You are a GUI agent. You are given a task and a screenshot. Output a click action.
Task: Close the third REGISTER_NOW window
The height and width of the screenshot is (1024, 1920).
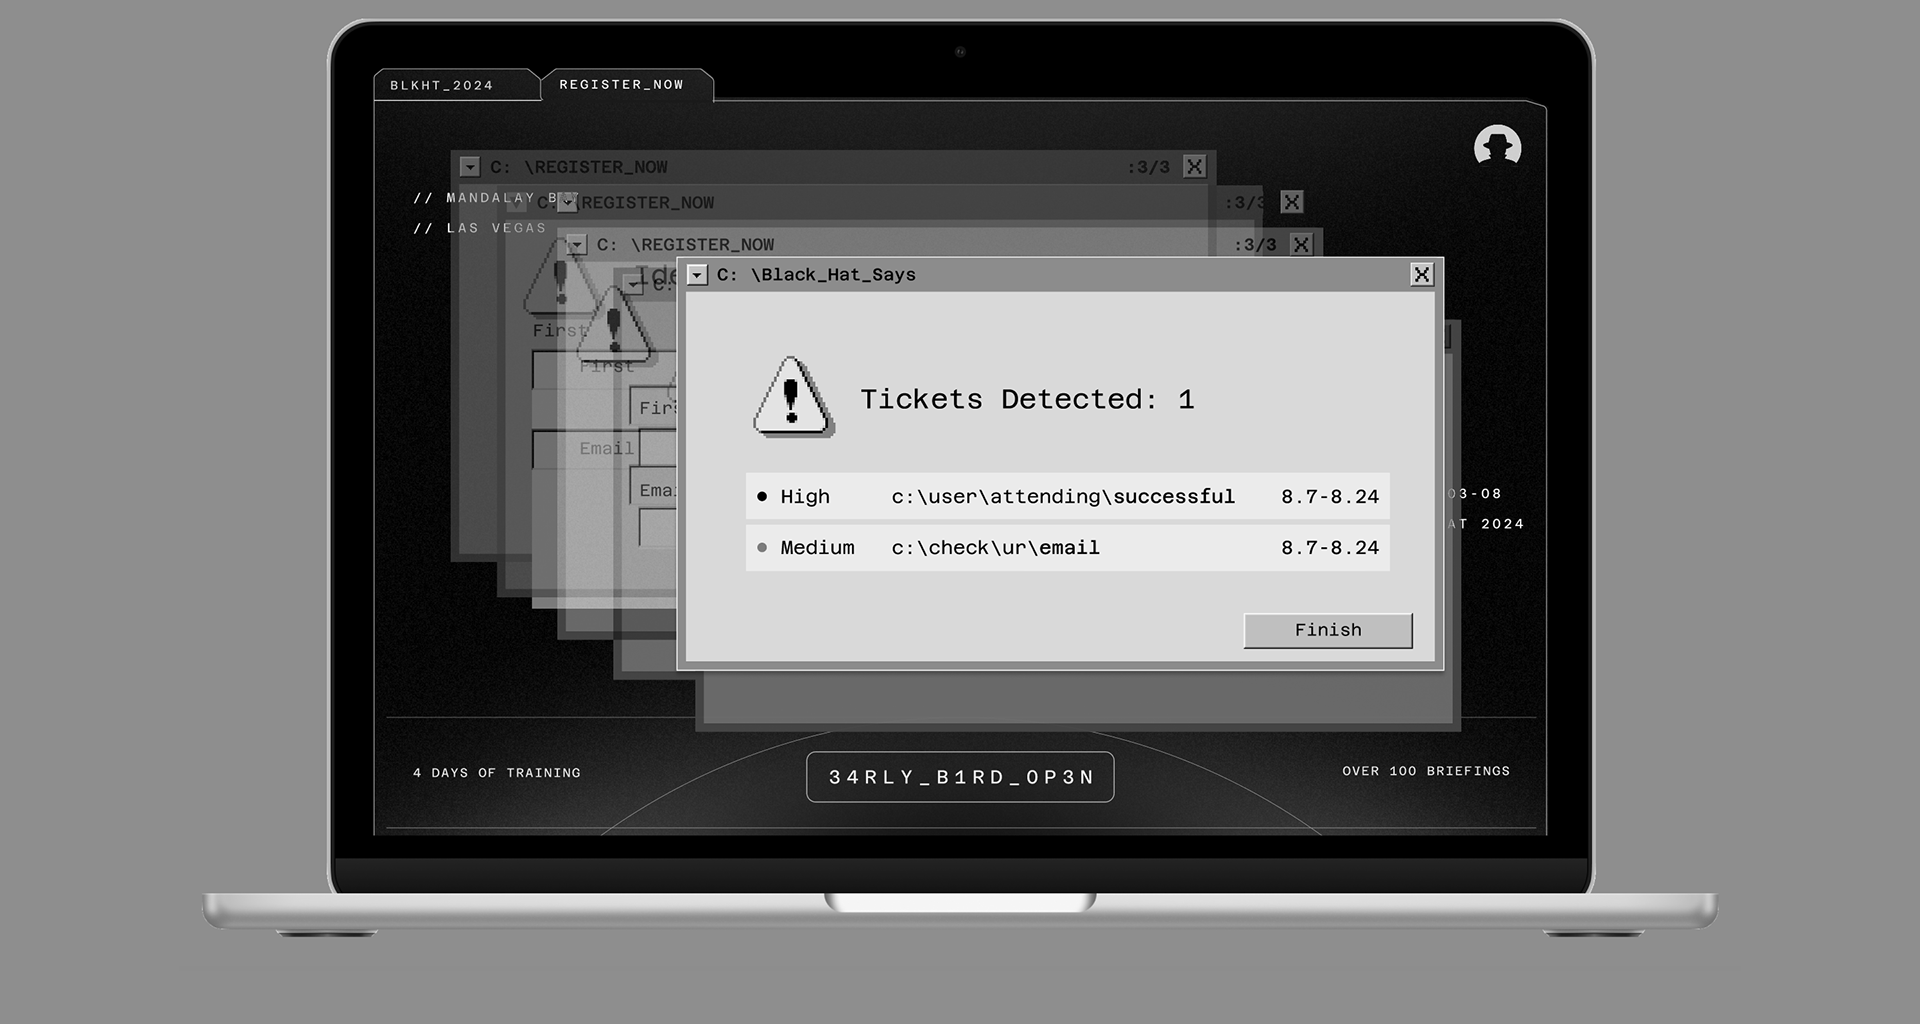click(1301, 244)
